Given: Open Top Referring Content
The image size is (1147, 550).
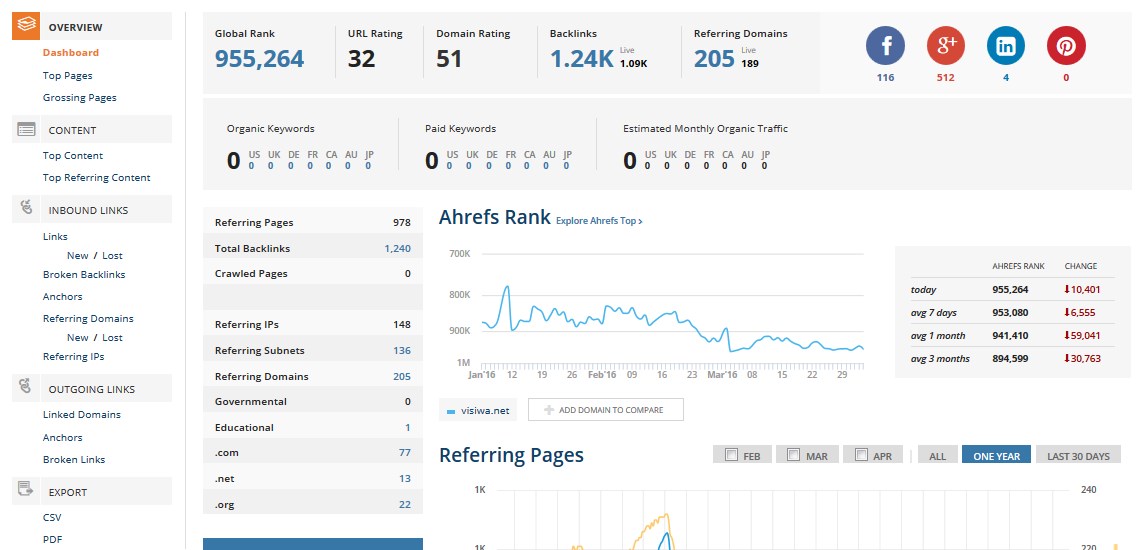Looking at the screenshot, I should click(x=97, y=177).
